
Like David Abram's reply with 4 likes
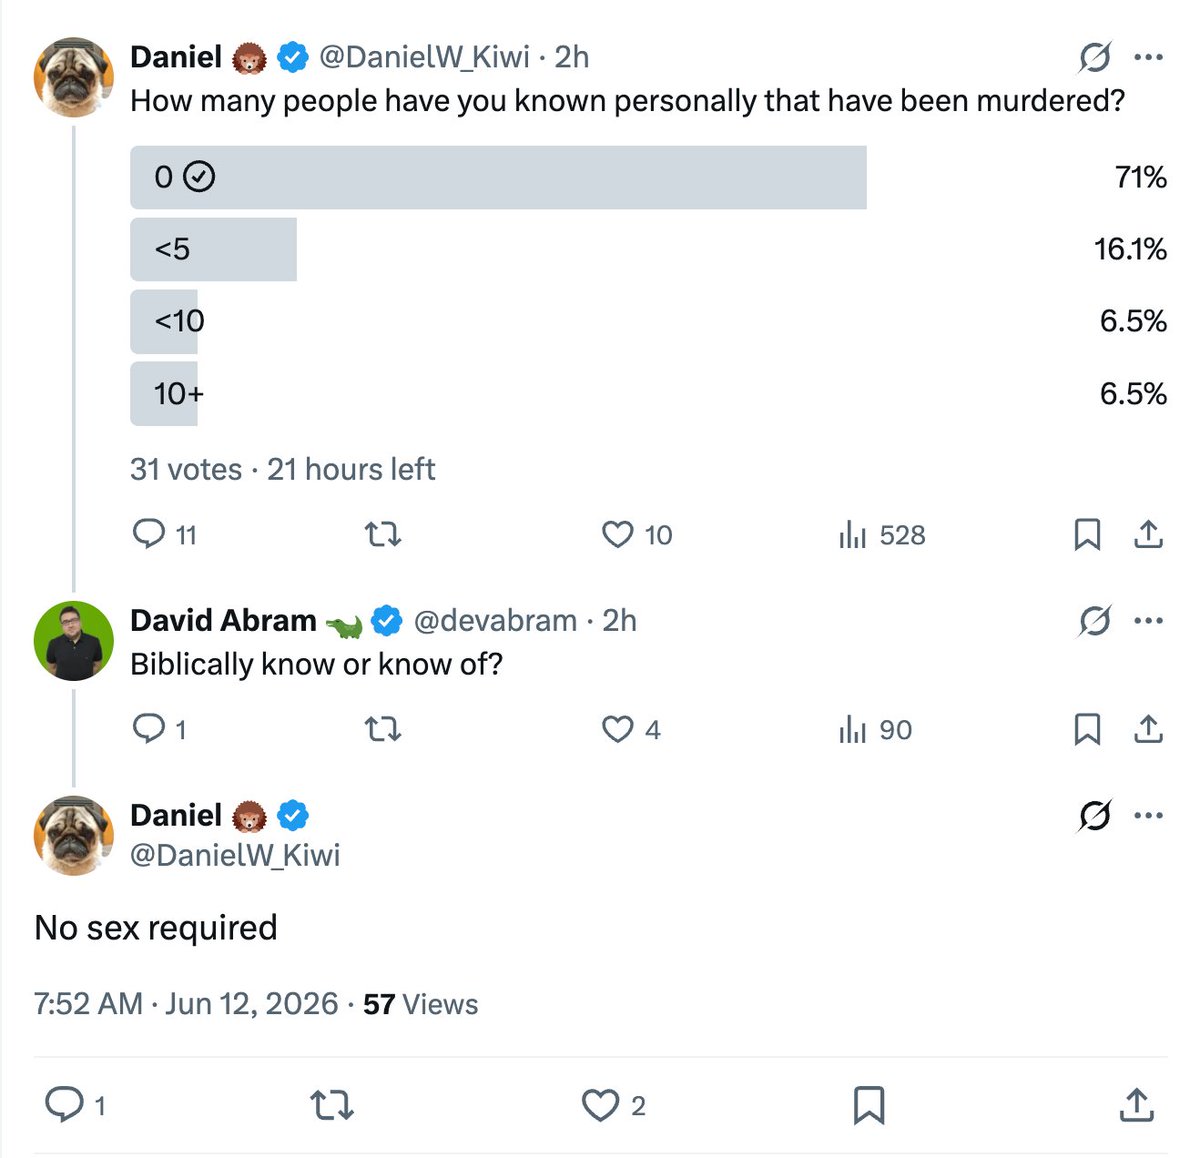(x=631, y=729)
